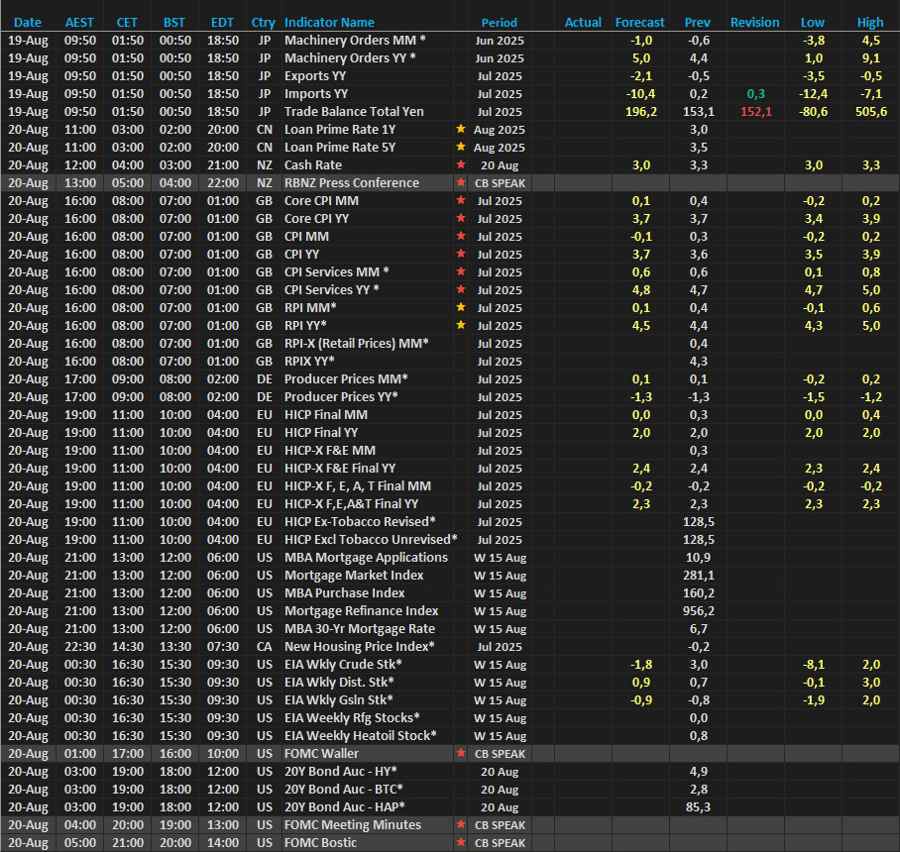900x852 pixels.
Task: Click the red star beside CPI Services YY *
Action: click(x=461, y=290)
